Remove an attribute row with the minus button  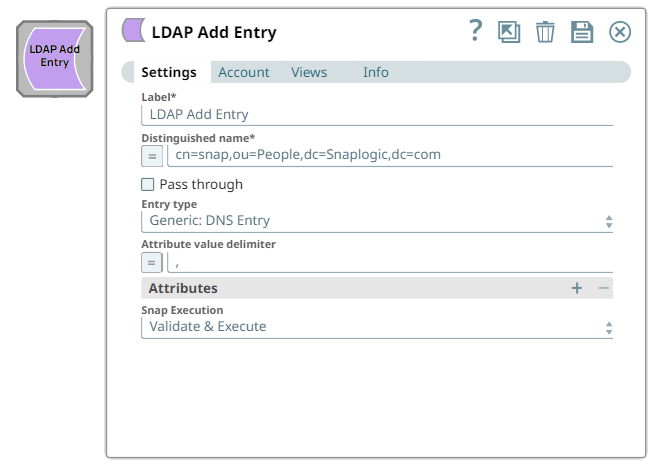click(603, 288)
